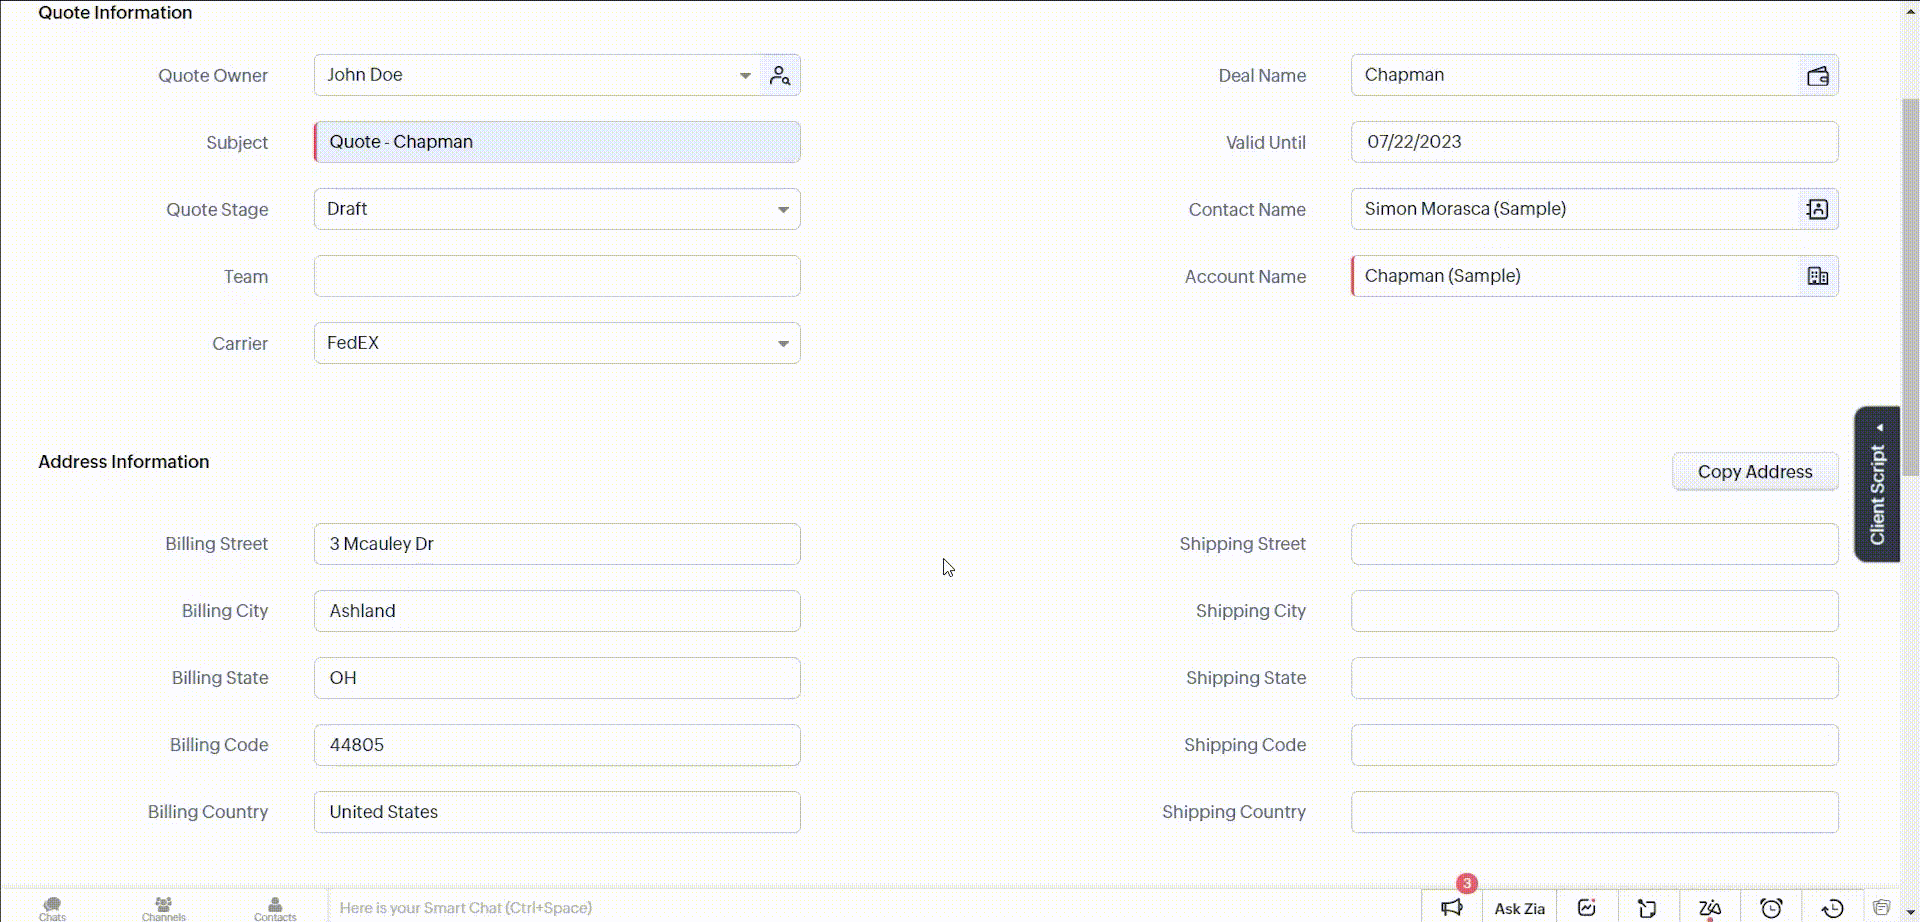Open the Carrier dropdown showing FedEX

coord(783,344)
